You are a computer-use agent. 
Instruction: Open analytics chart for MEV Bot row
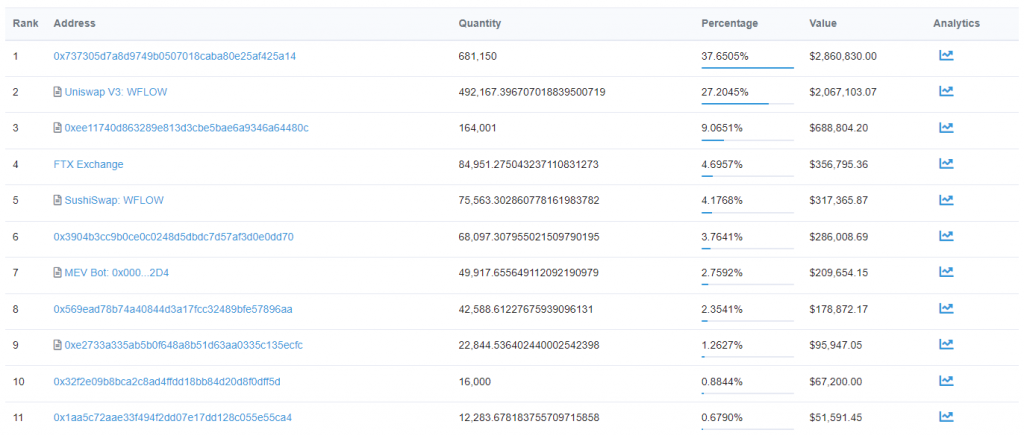pyautogui.click(x=946, y=272)
